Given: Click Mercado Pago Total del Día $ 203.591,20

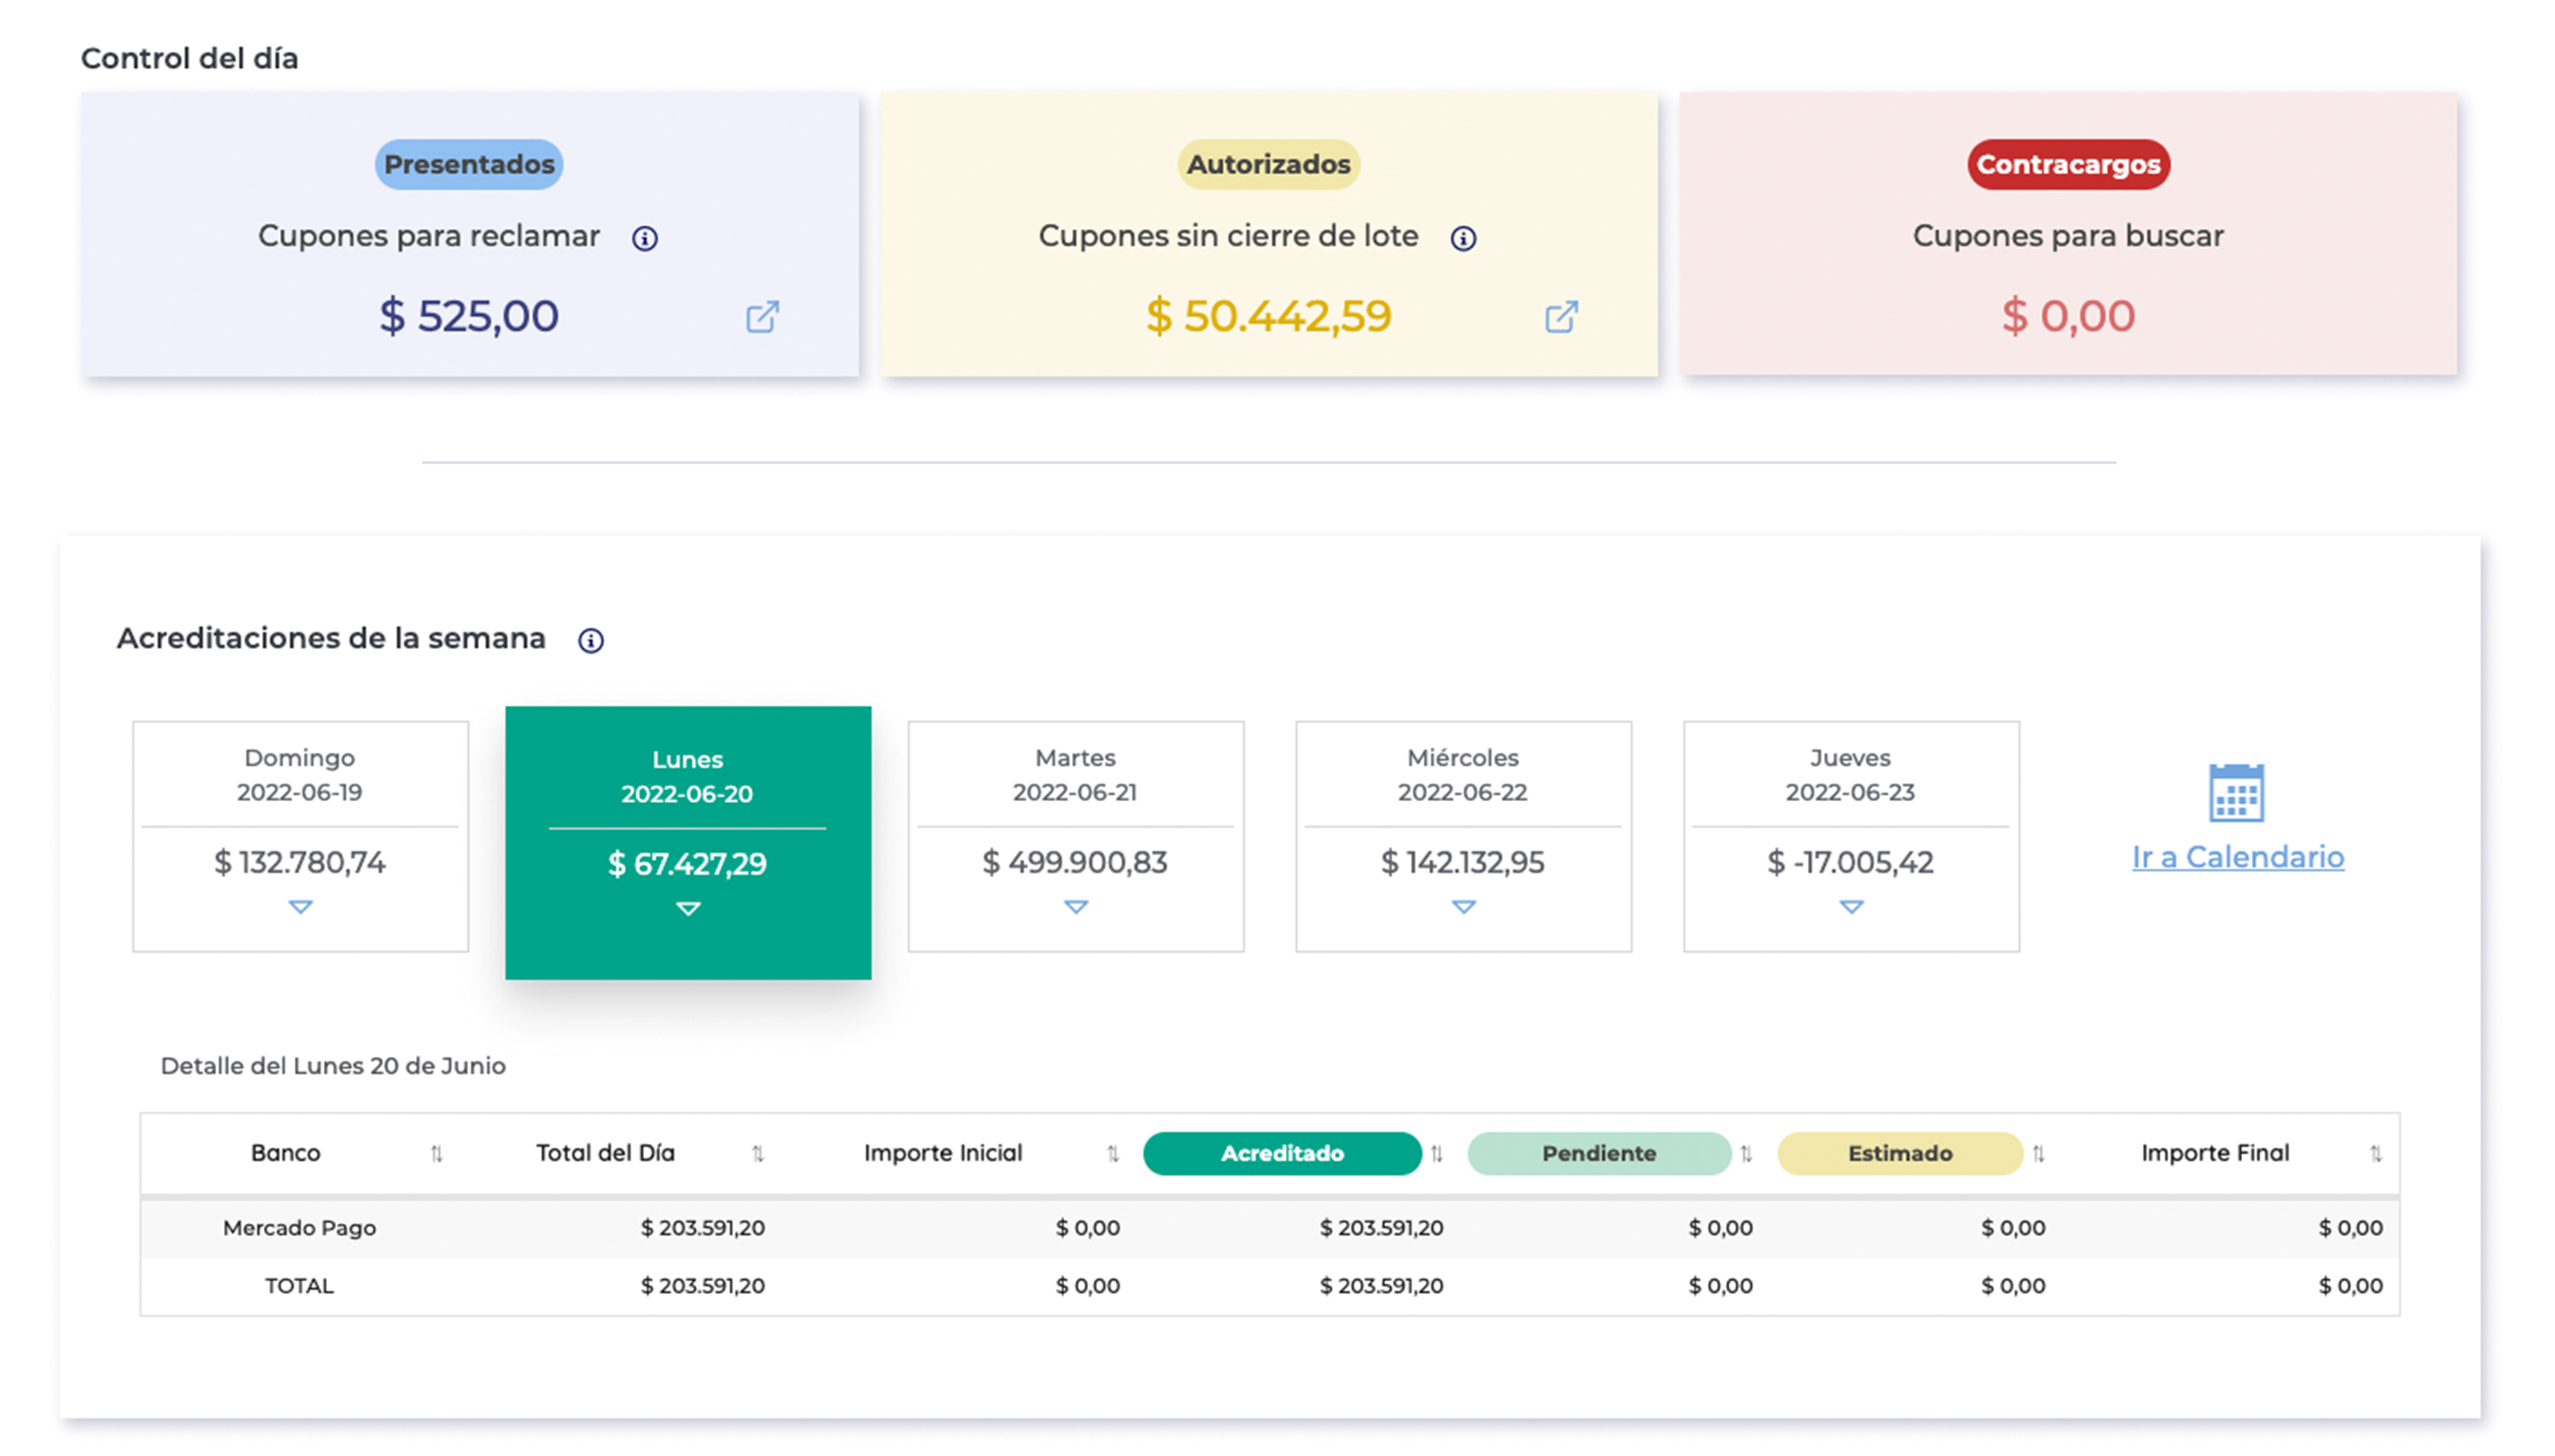Looking at the screenshot, I should coord(703,1228).
